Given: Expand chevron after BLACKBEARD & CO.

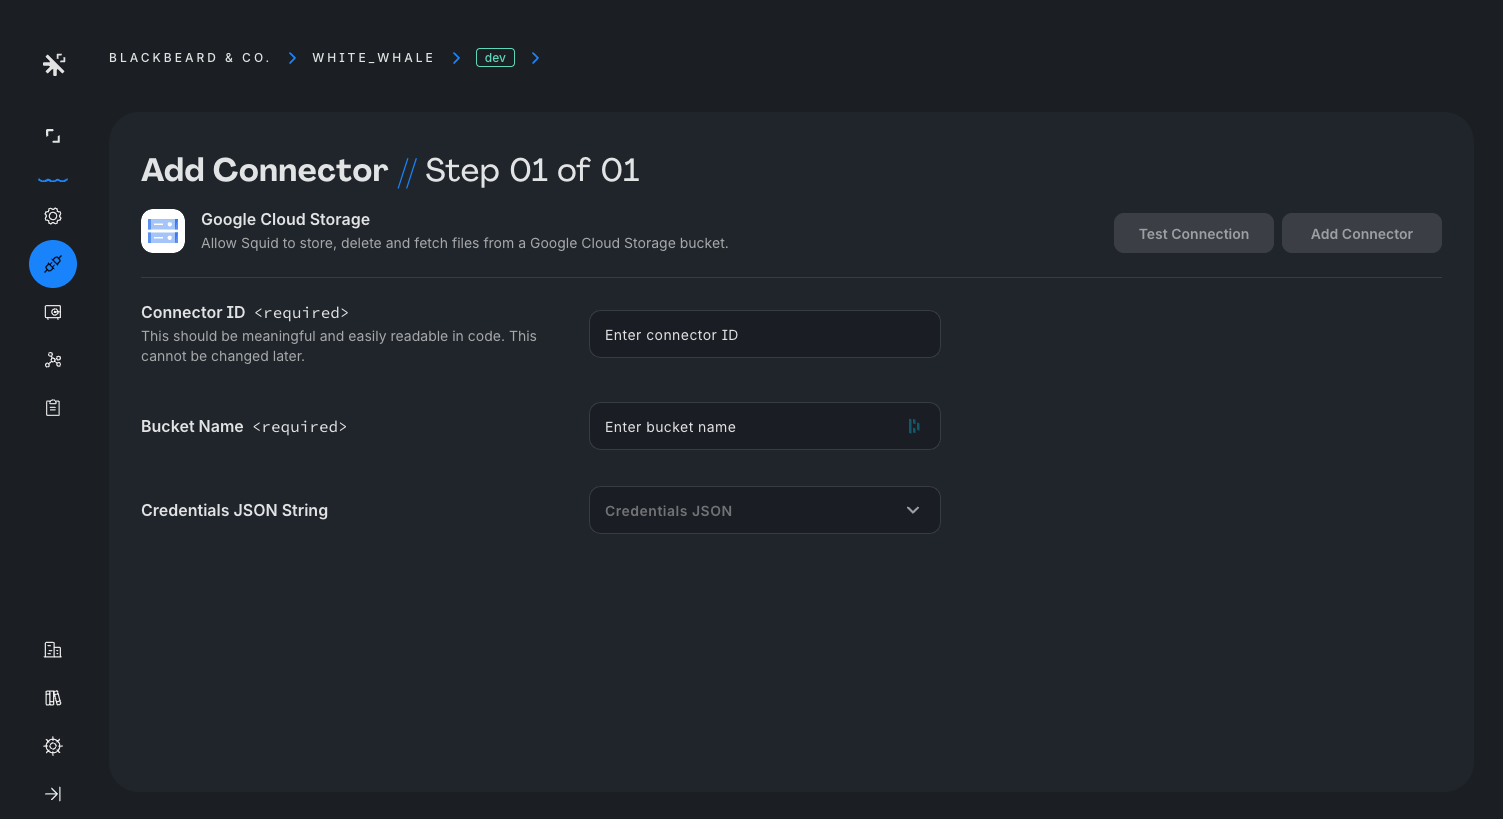Looking at the screenshot, I should pyautogui.click(x=292, y=58).
